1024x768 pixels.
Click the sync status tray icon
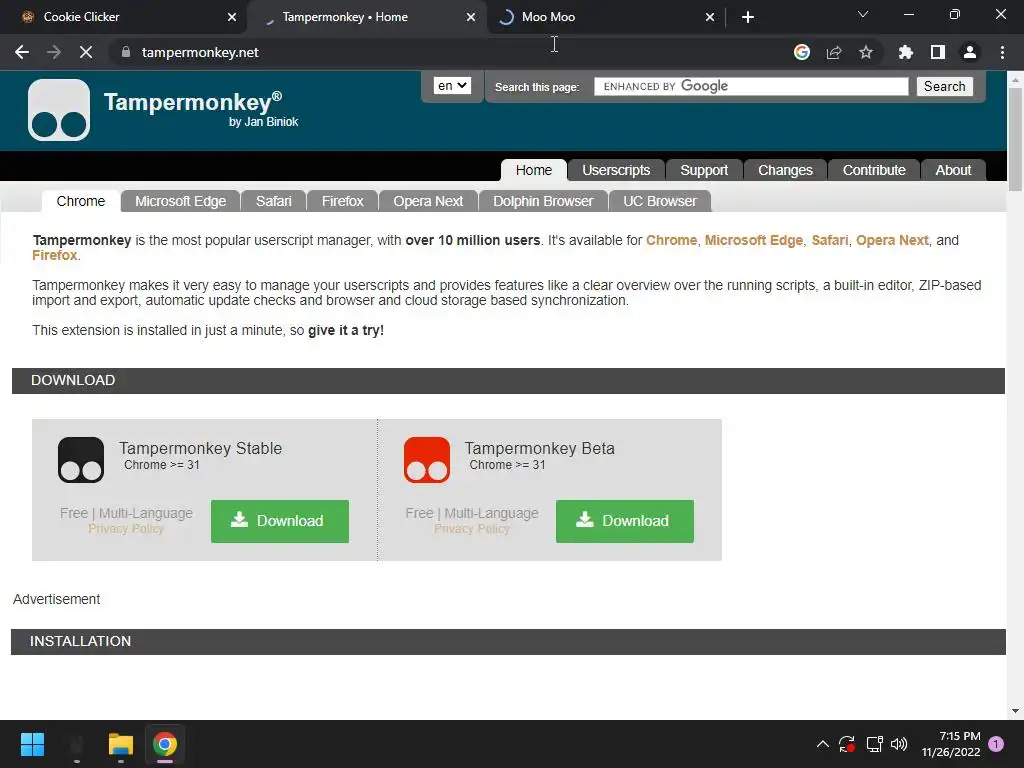tap(847, 744)
